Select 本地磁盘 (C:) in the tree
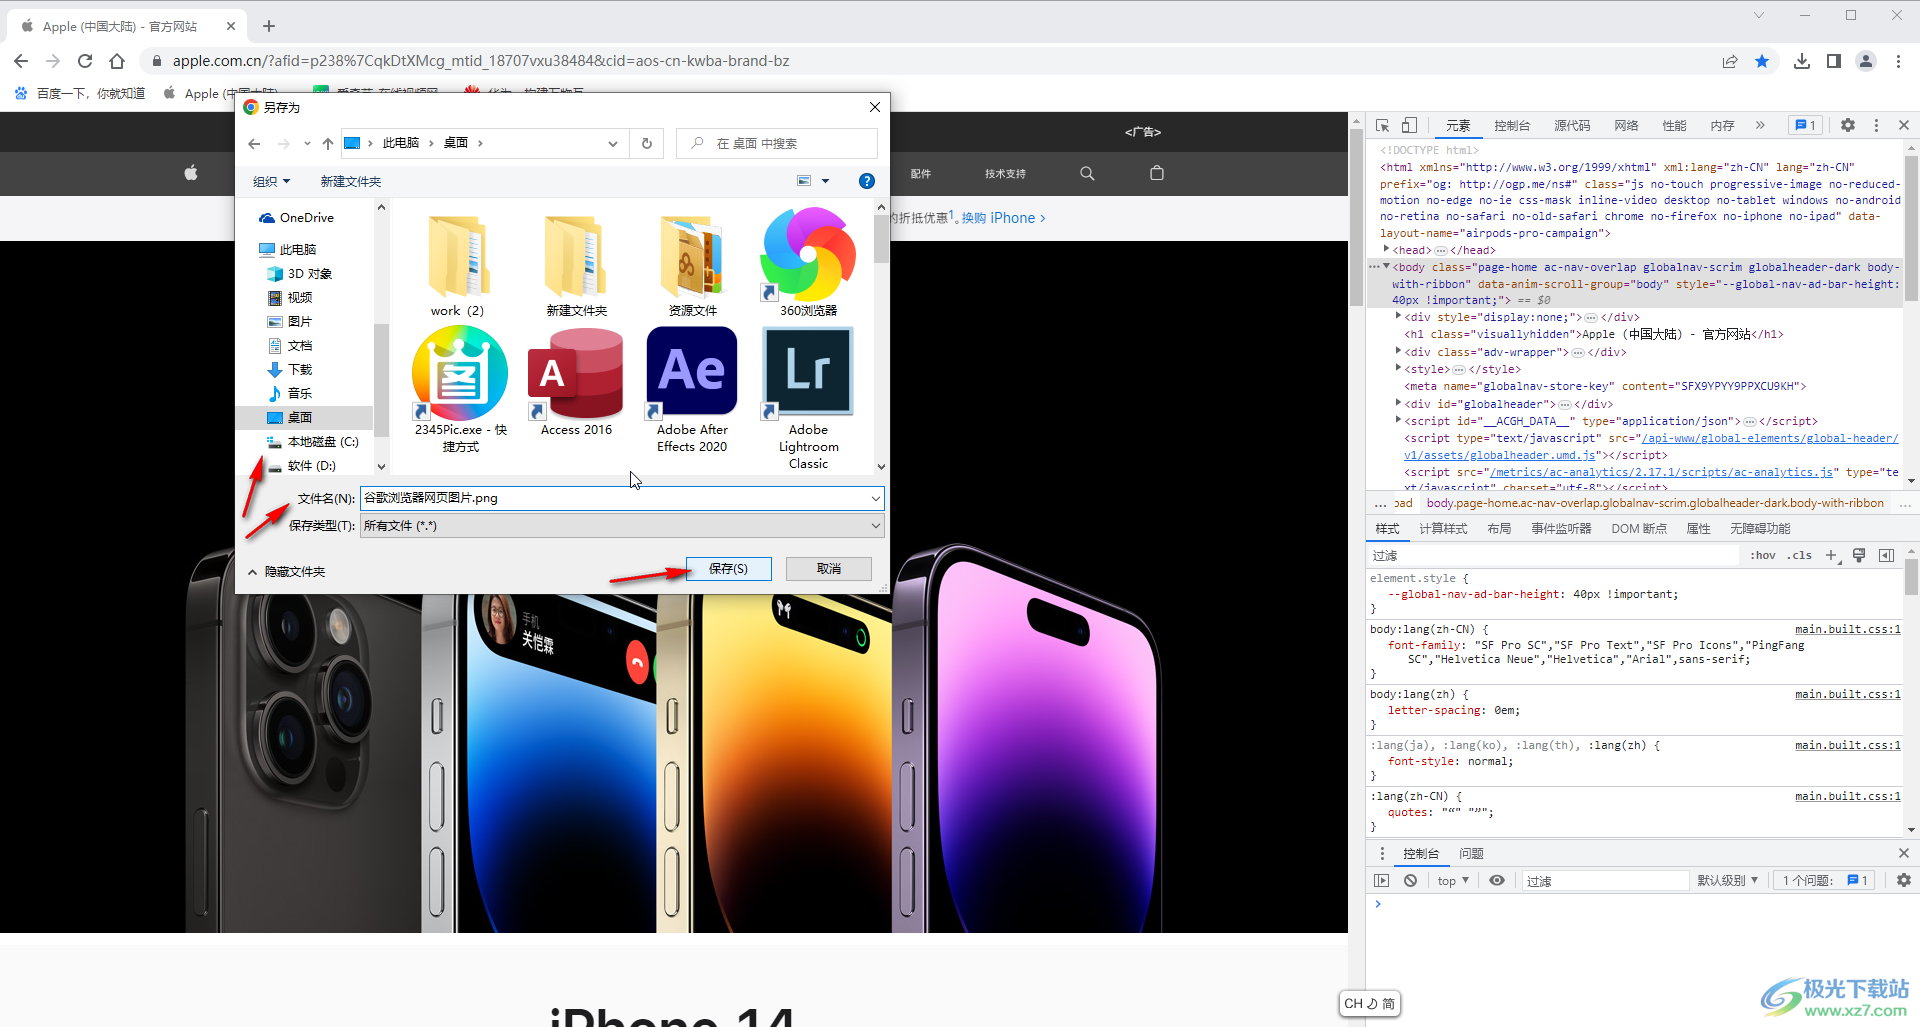1920x1027 pixels. coord(313,441)
